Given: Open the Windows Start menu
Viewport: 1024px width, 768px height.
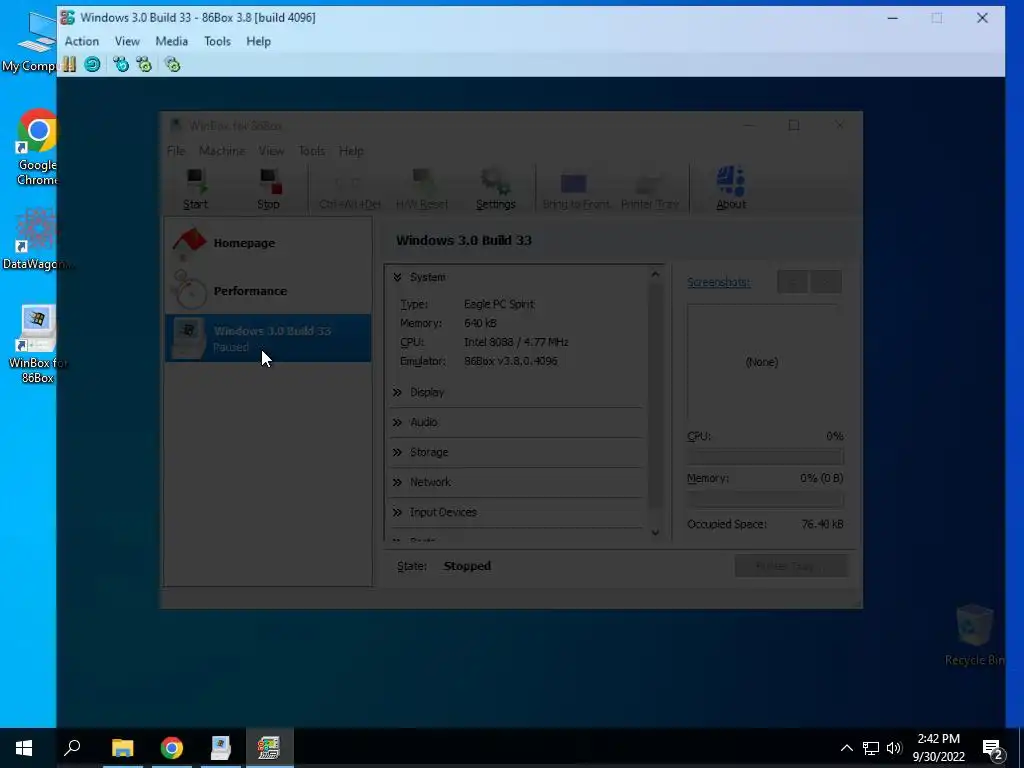Looking at the screenshot, I should (24, 748).
